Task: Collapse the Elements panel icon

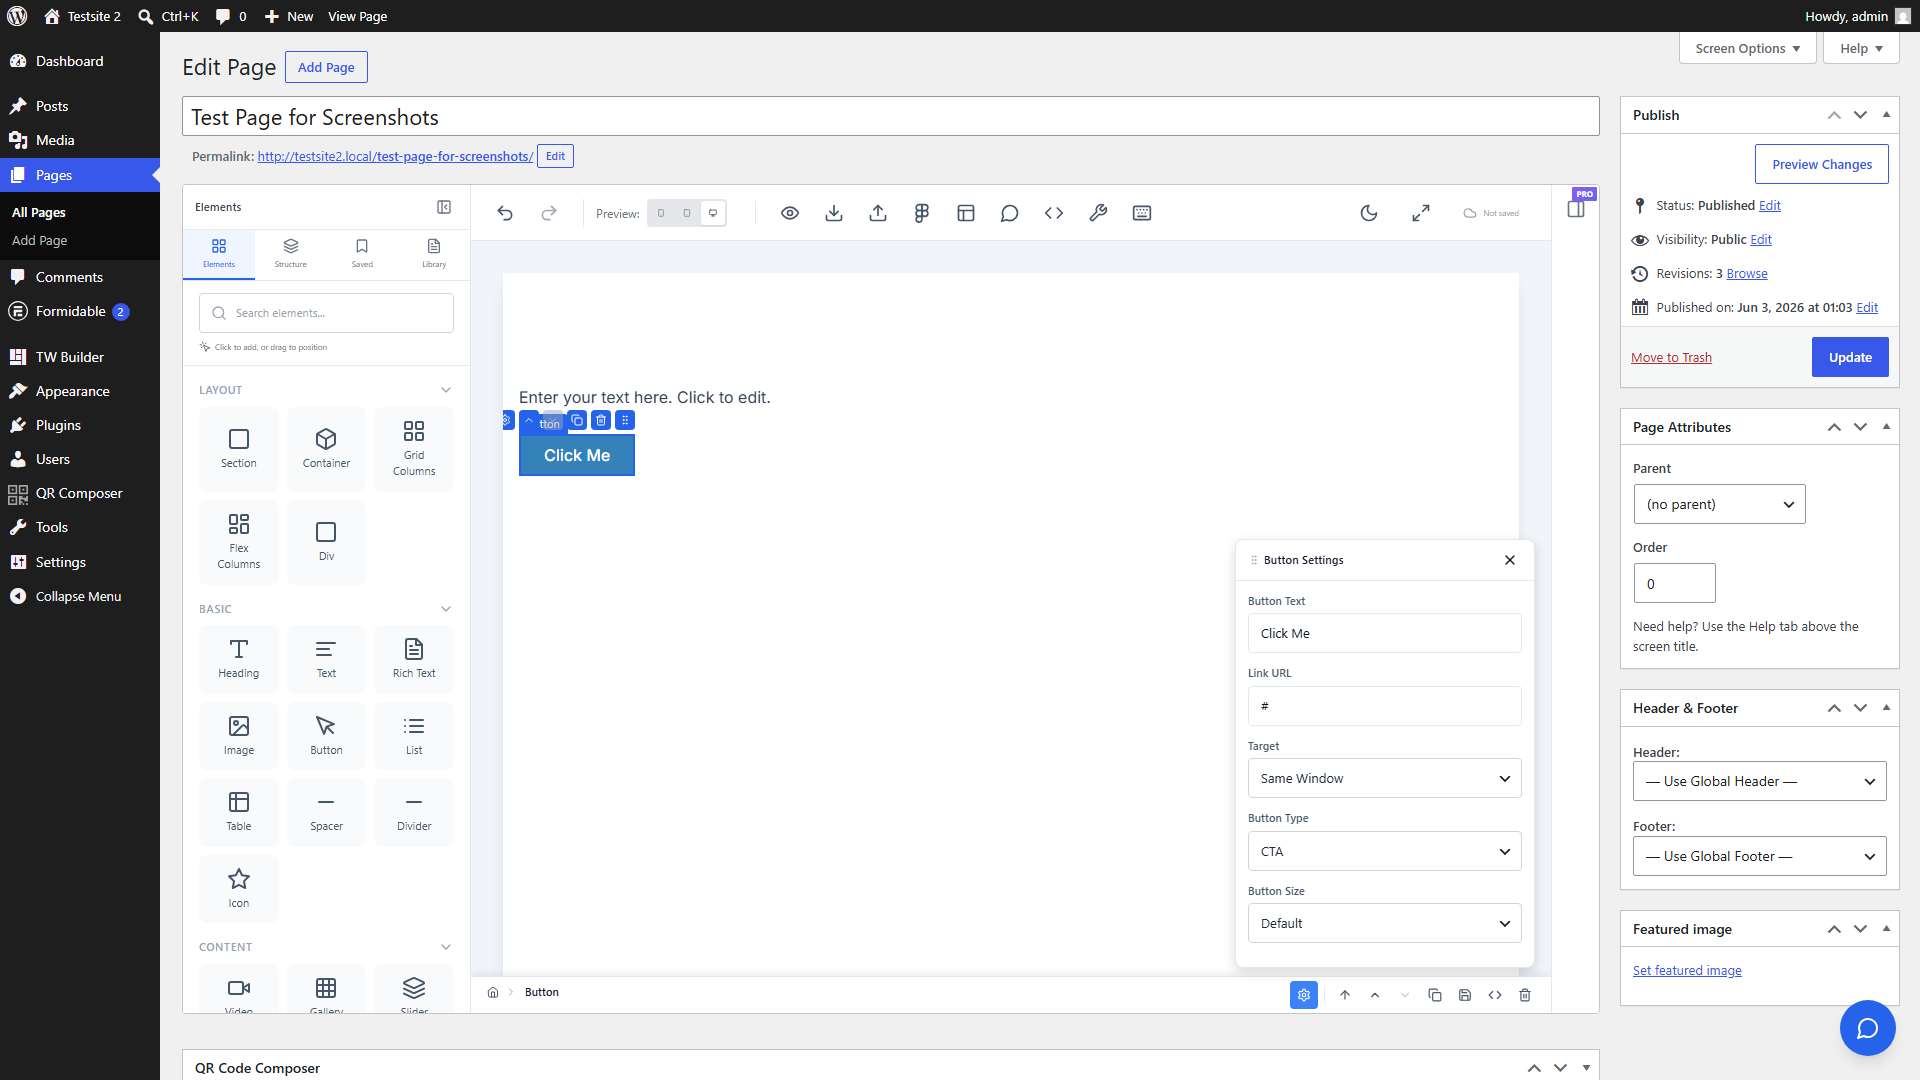Action: tap(444, 207)
